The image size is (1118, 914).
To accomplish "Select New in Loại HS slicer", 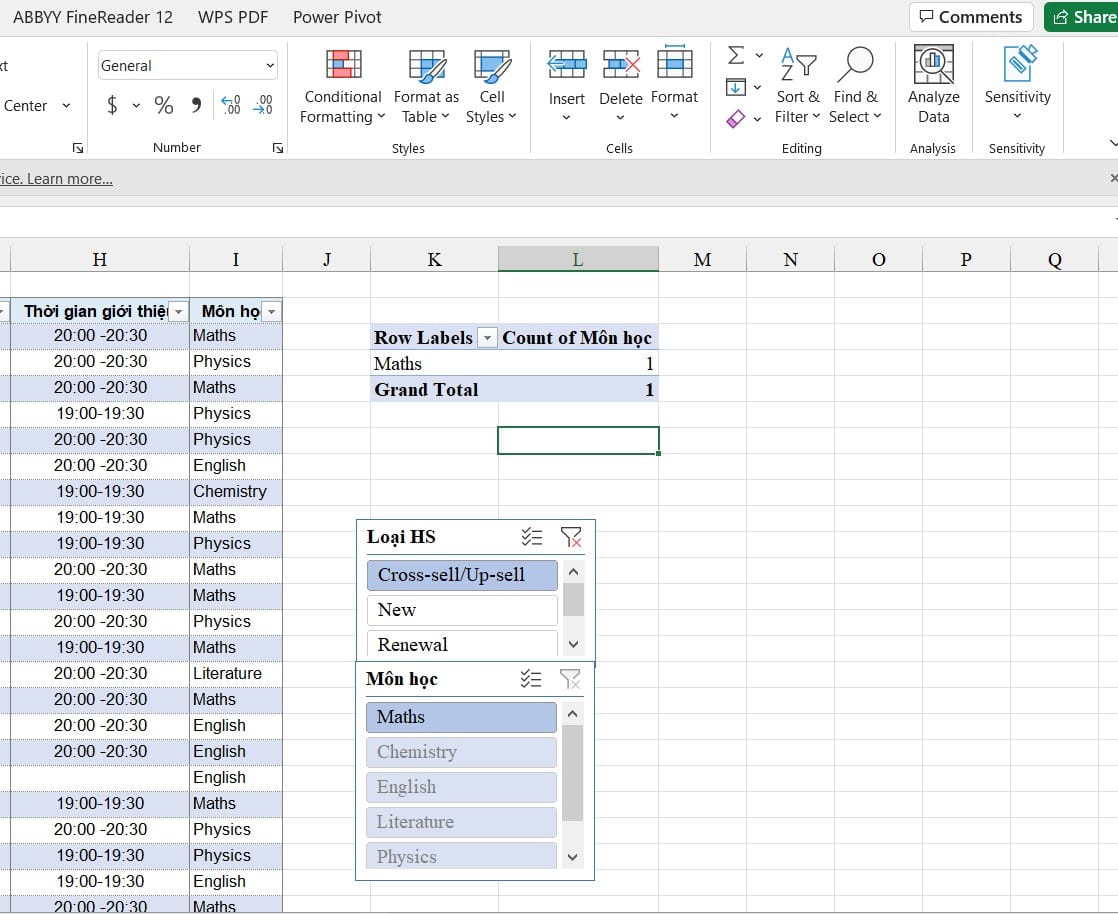I will pos(462,610).
